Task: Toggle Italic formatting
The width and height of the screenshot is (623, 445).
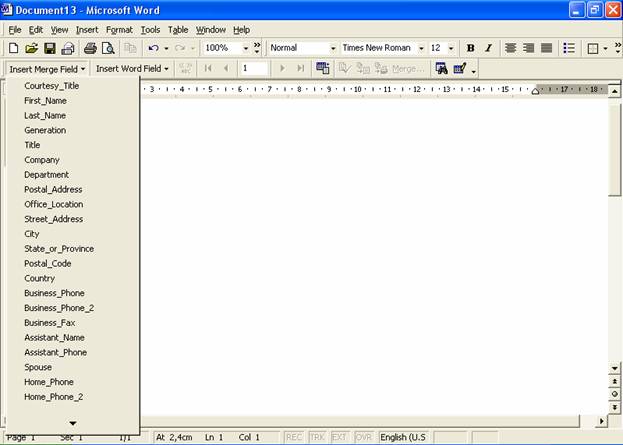Action: pos(488,48)
